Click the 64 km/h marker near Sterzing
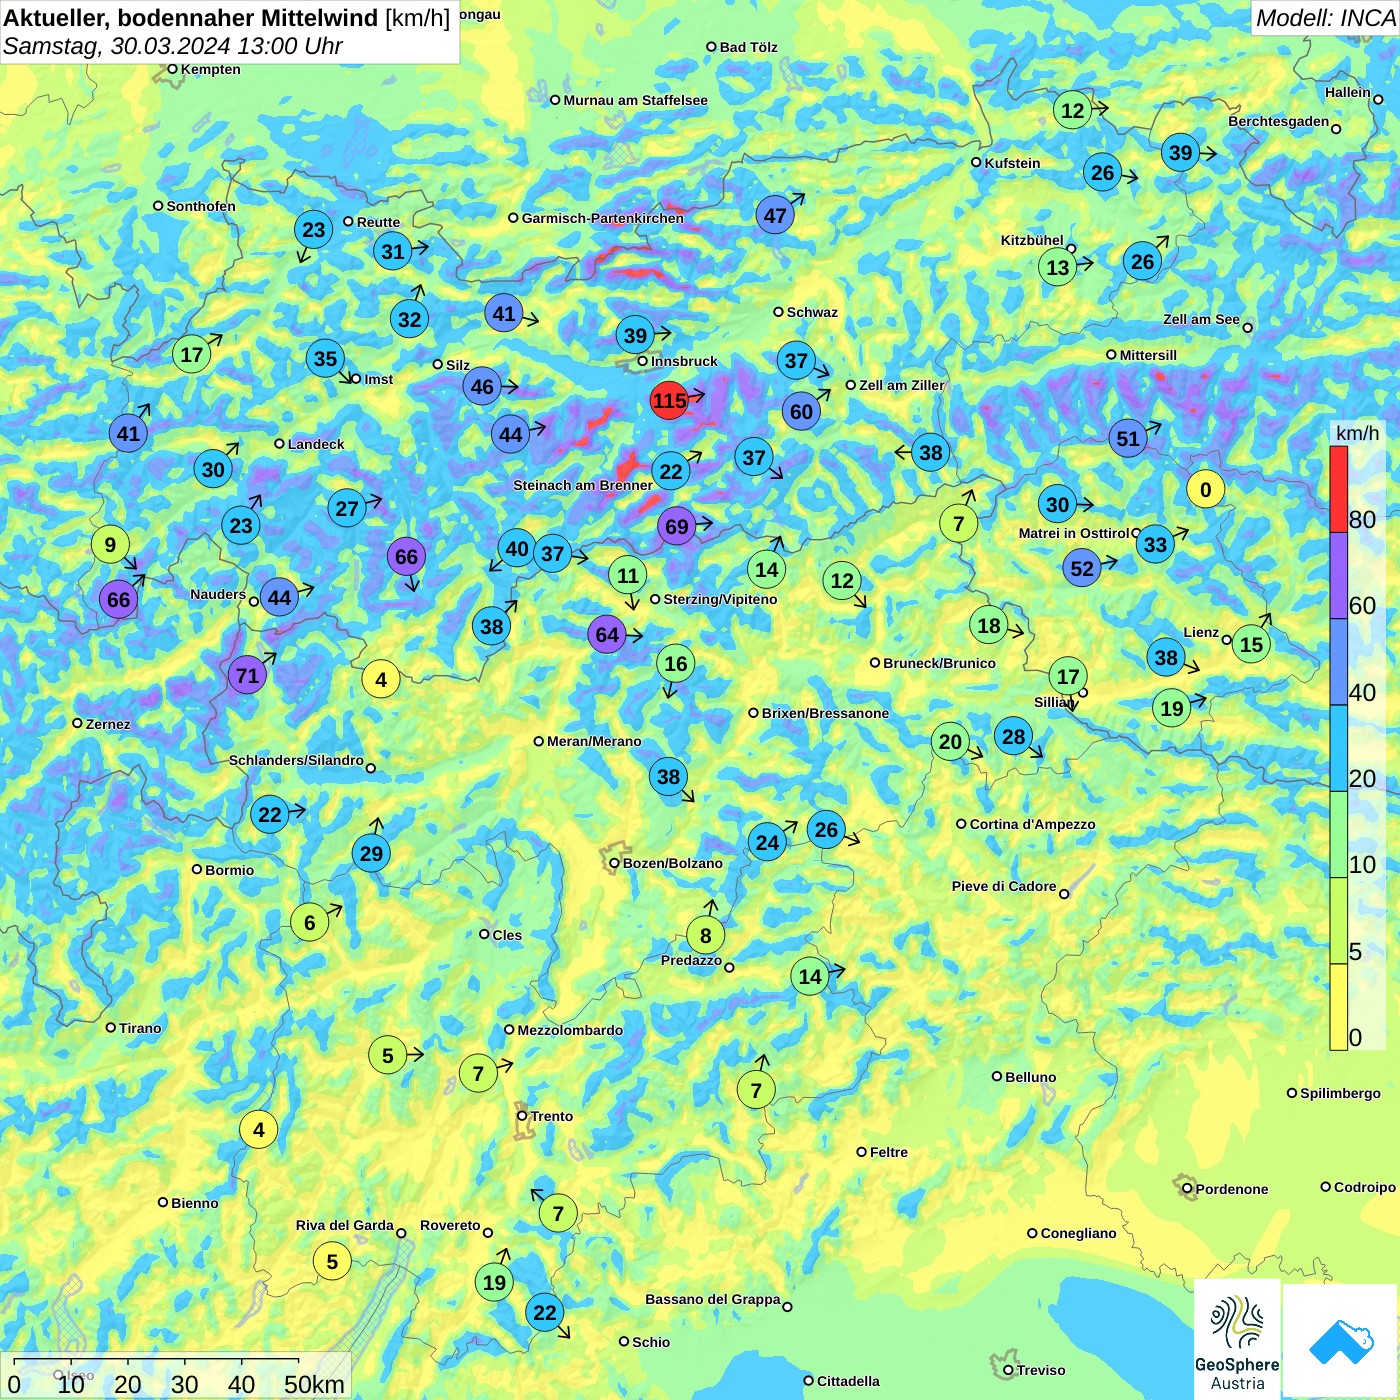The width and height of the screenshot is (1400, 1400). point(607,634)
